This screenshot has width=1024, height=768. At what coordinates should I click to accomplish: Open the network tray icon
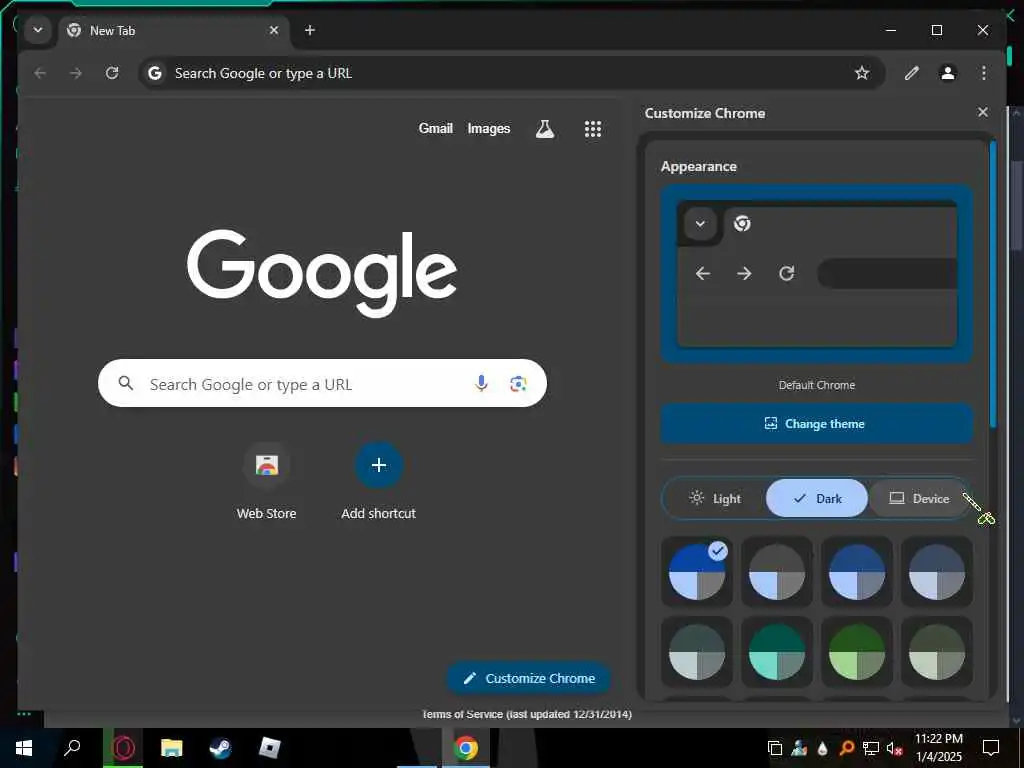click(x=871, y=748)
